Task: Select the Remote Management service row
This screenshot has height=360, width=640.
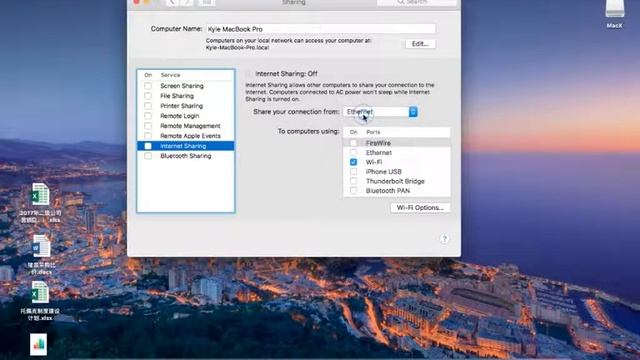Action: tap(186, 126)
